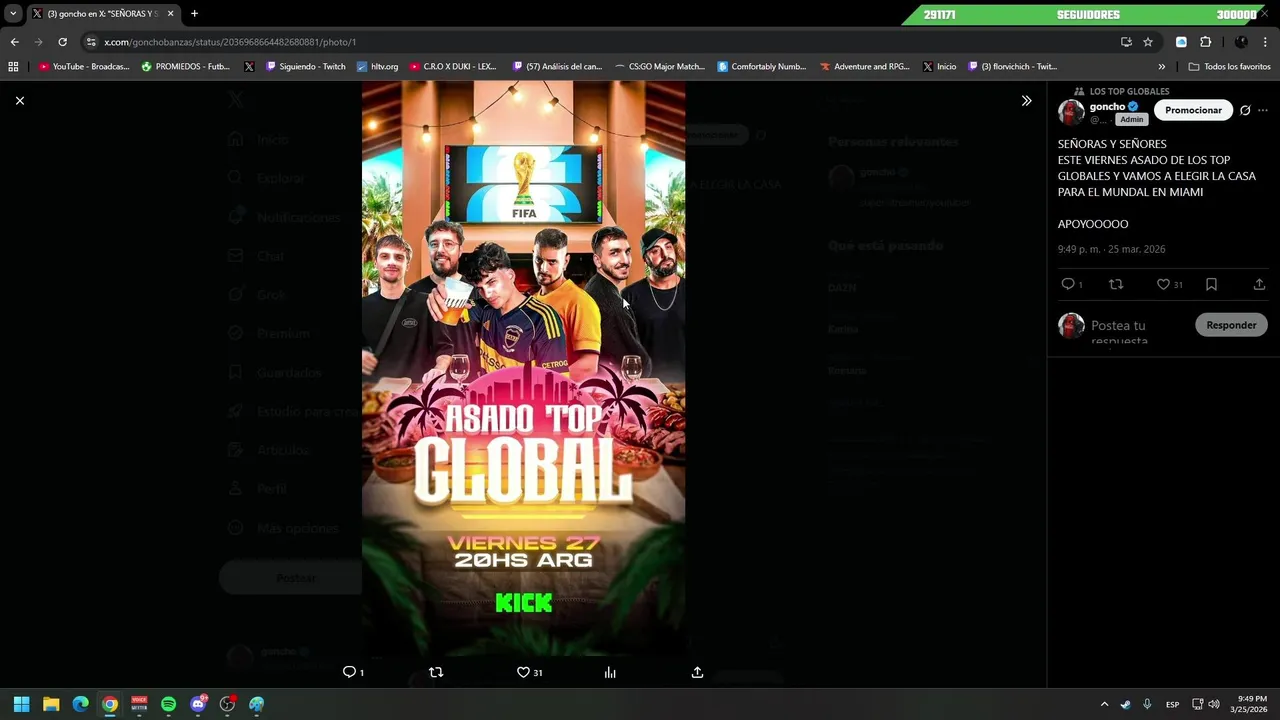Screen dimensions: 1280x720
Task: Open the Chrome profile avatar
Action: click(x=1241, y=42)
